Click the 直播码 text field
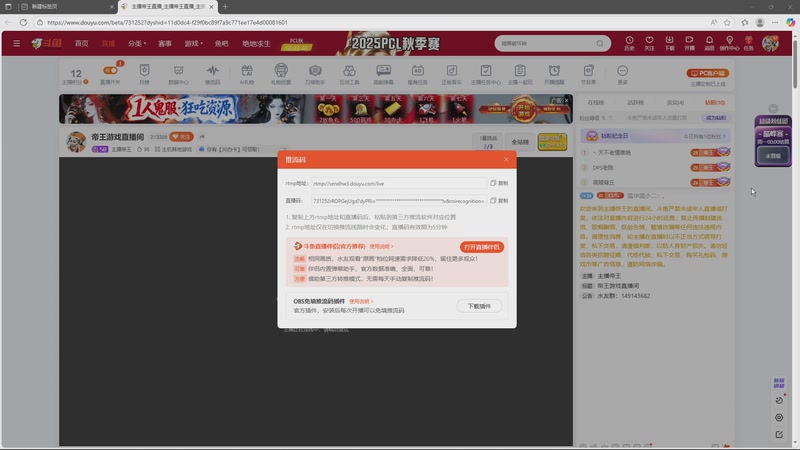800x450 pixels. tap(398, 201)
